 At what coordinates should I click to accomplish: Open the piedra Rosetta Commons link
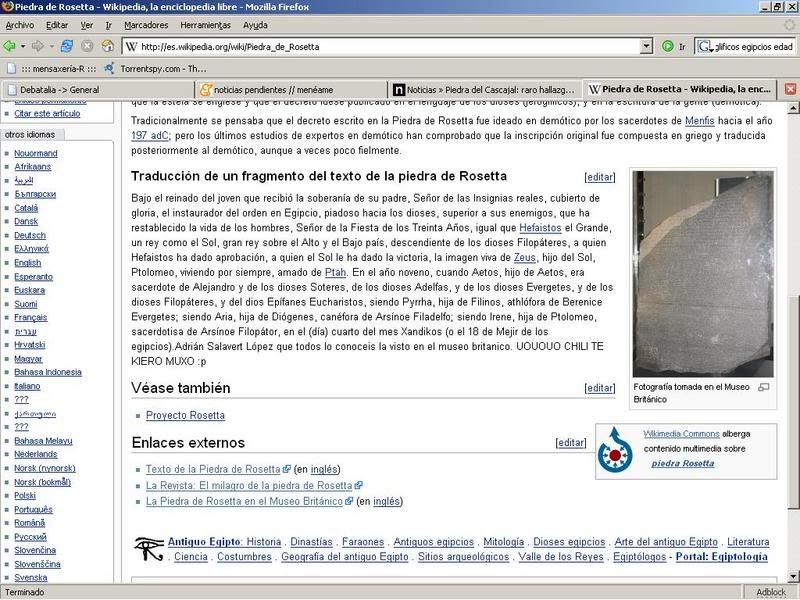click(683, 463)
